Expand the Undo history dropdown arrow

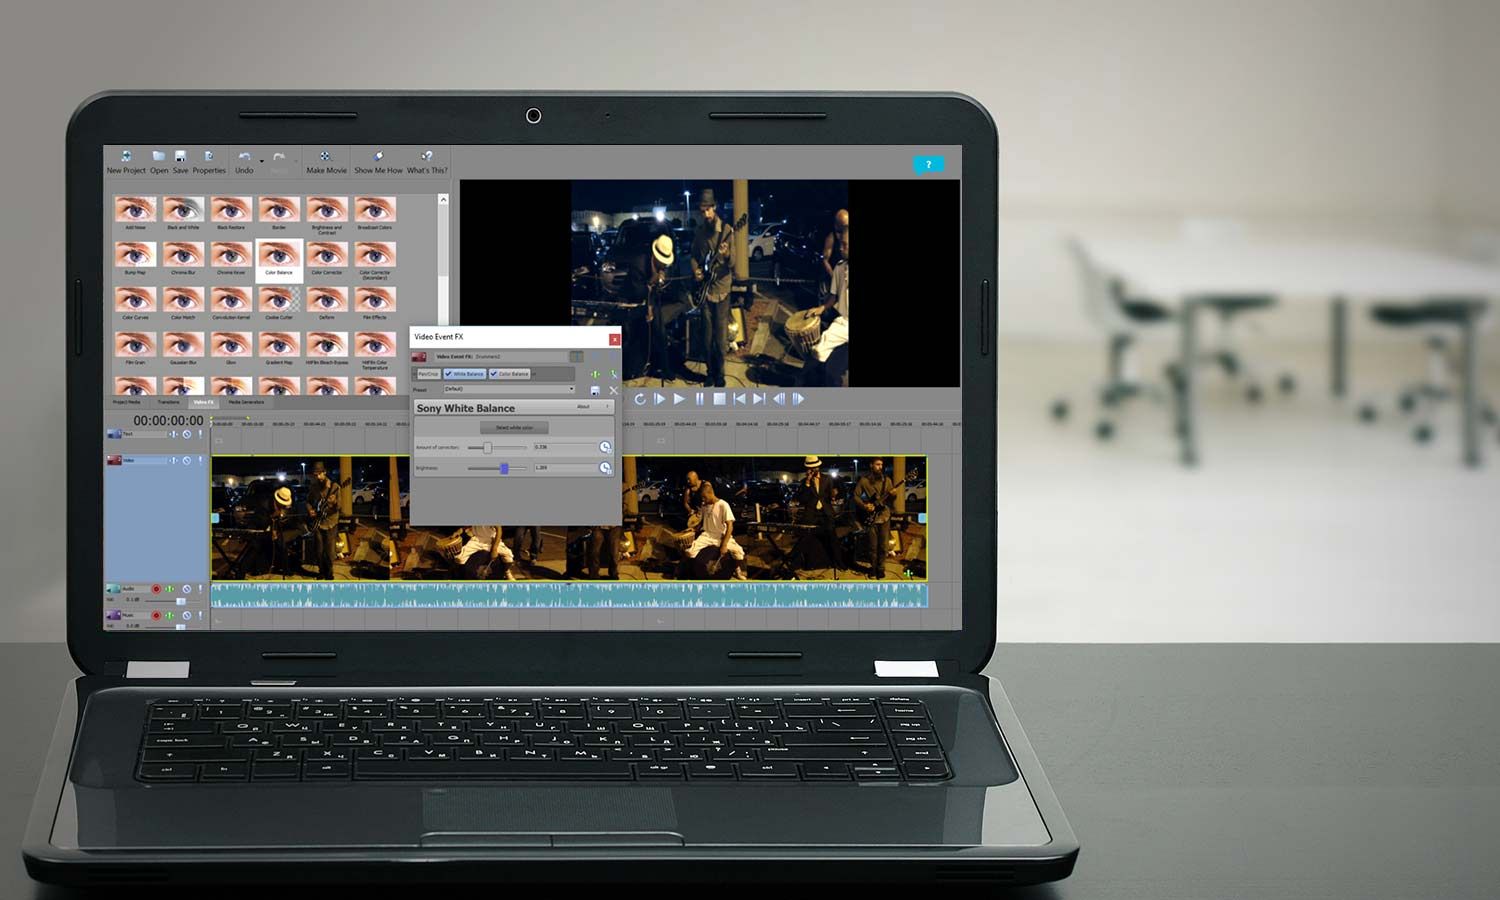262,160
